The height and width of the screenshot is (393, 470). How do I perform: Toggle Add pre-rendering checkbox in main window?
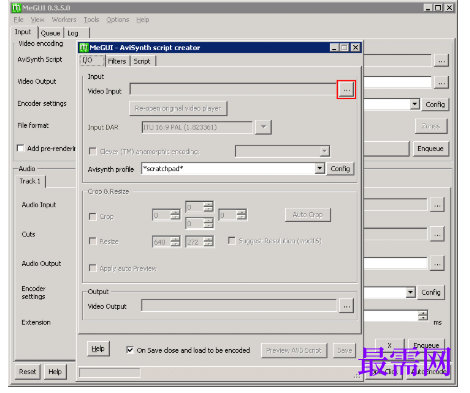pos(20,148)
